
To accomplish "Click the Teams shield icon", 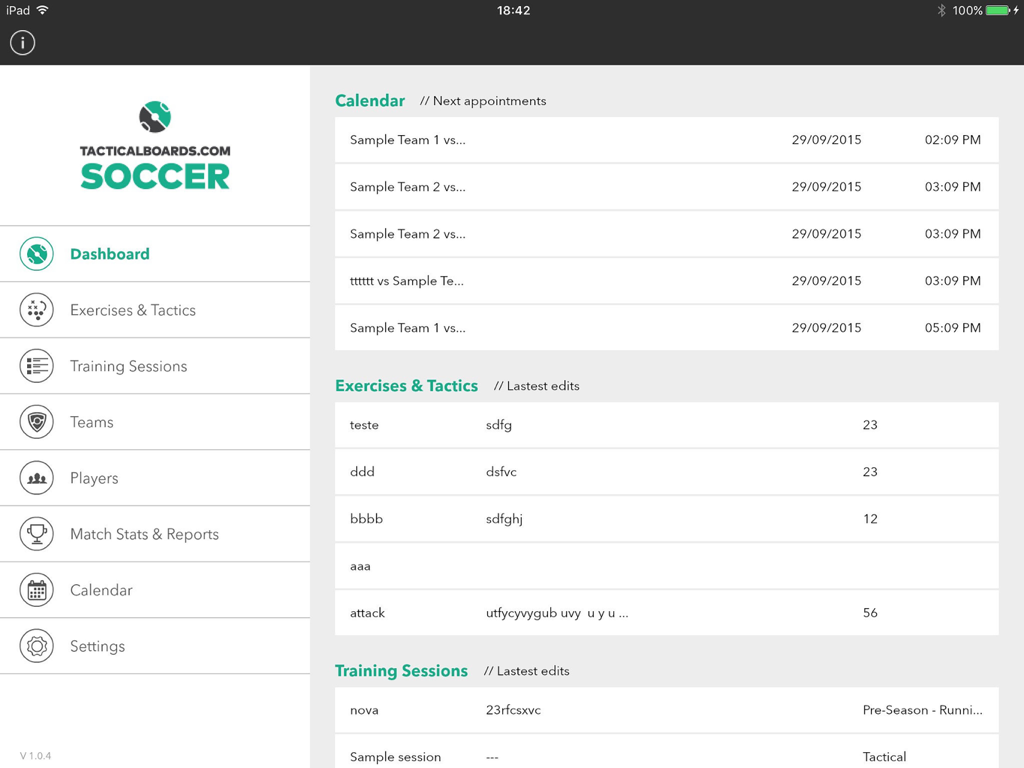I will [36, 422].
